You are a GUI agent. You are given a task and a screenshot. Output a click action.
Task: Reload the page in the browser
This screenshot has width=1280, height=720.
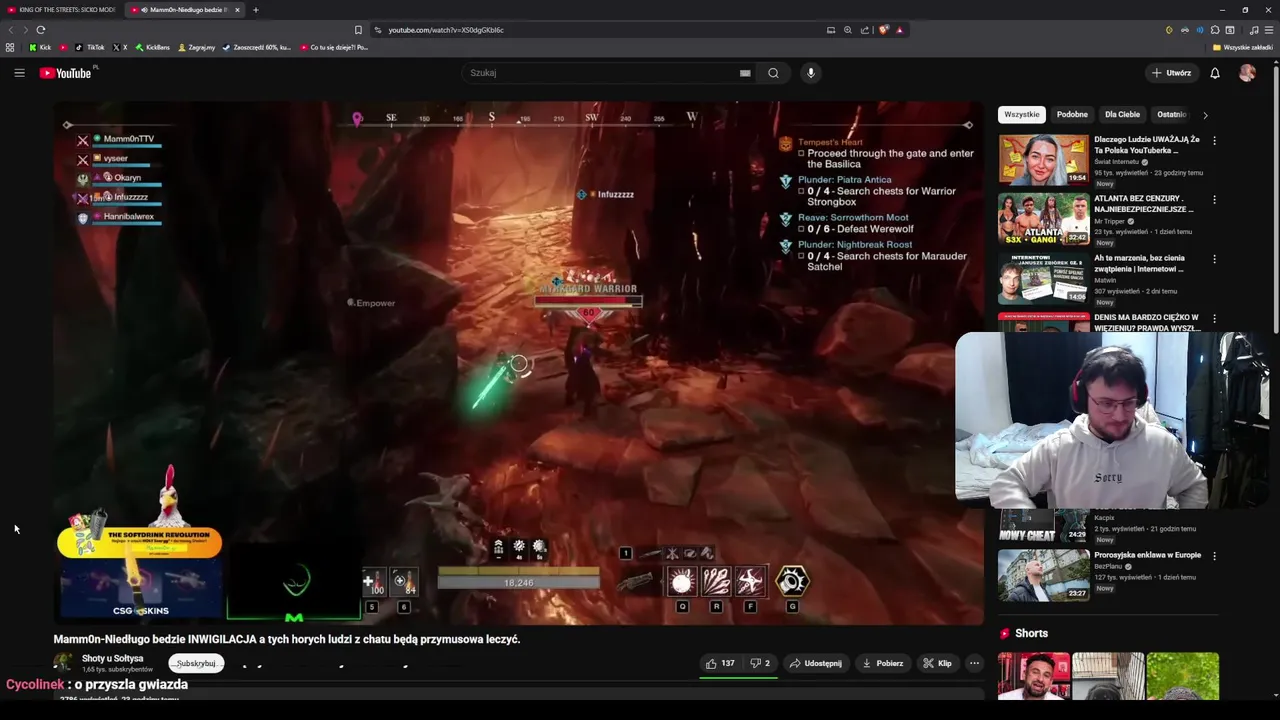(41, 30)
